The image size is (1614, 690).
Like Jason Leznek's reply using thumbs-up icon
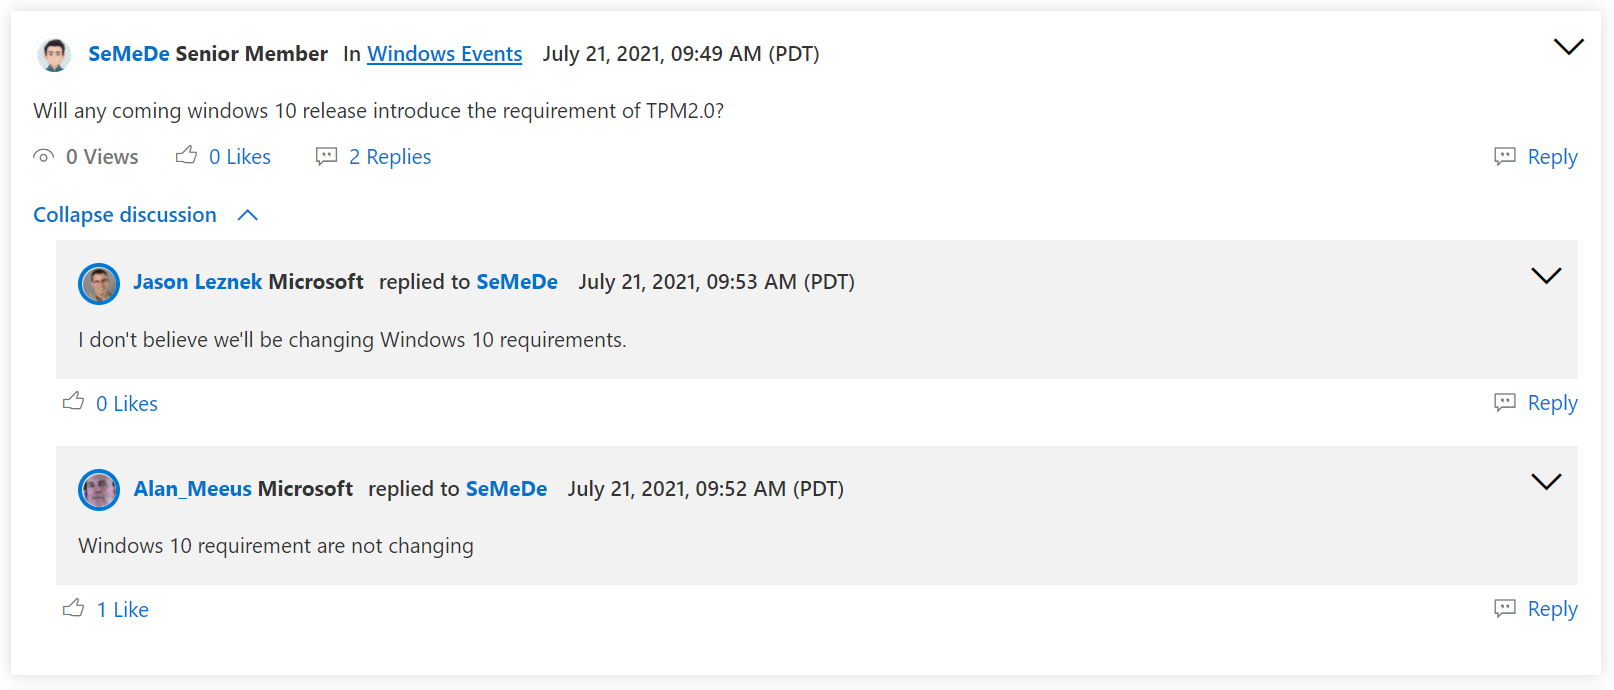point(74,402)
